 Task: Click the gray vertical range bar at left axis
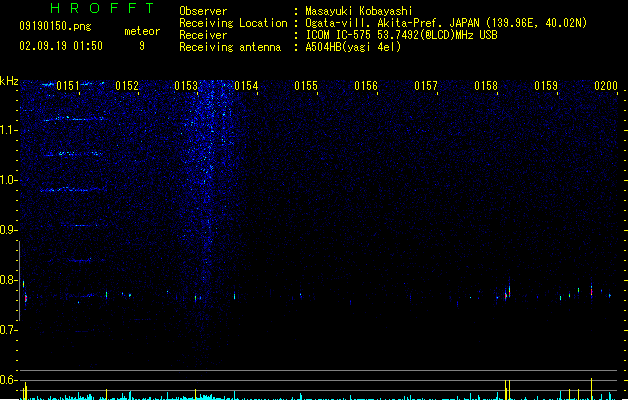click(20, 280)
